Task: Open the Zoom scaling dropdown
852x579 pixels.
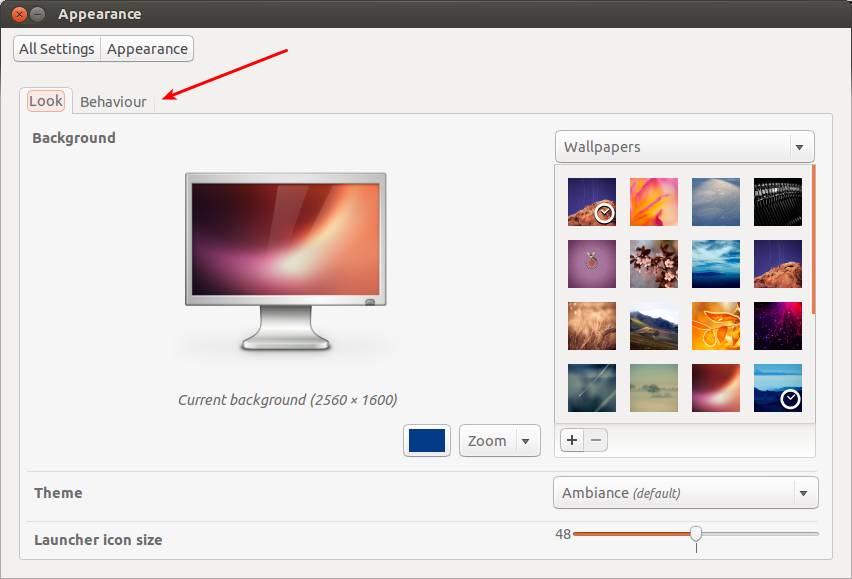Action: tap(499, 440)
